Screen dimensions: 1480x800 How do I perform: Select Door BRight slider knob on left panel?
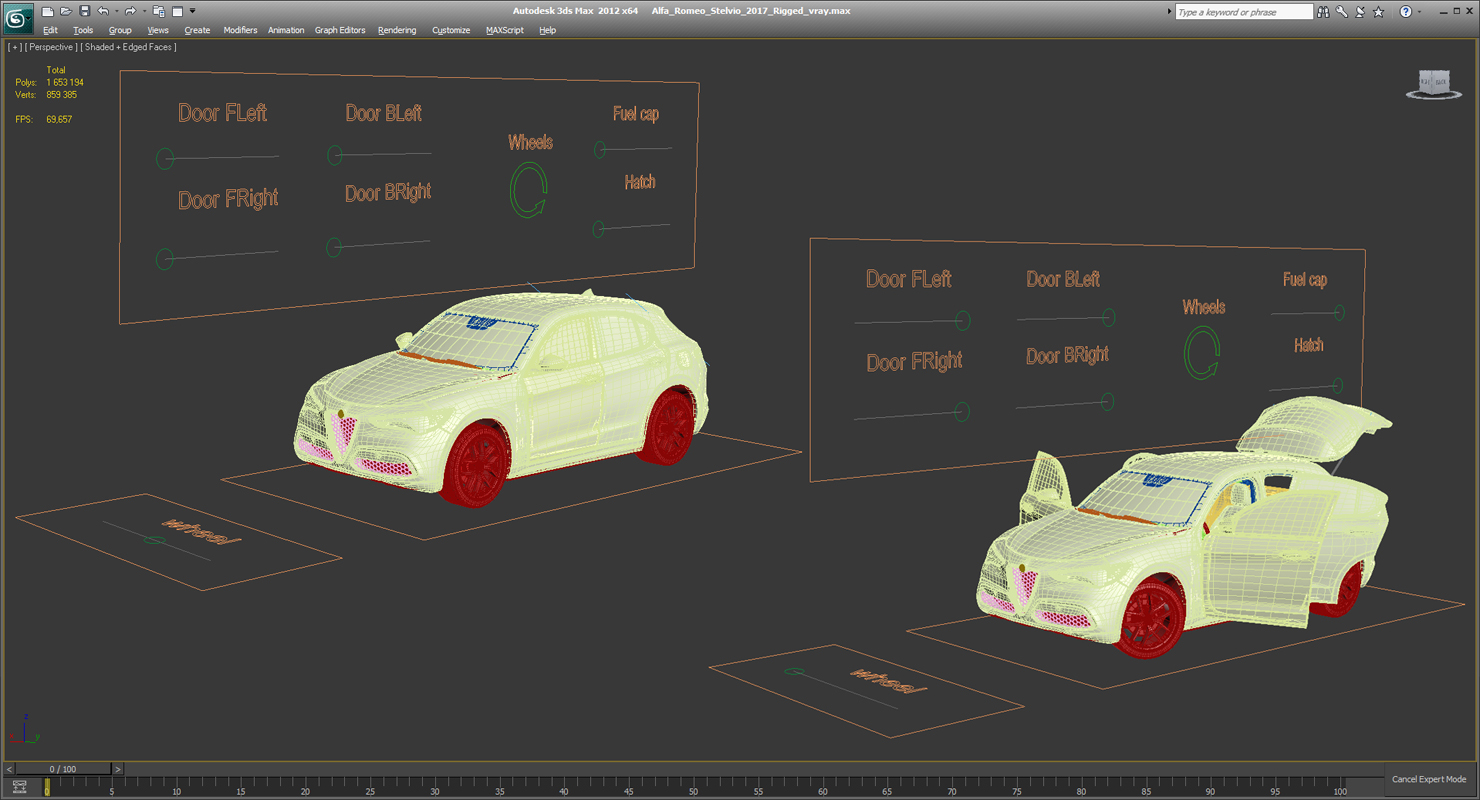tap(335, 247)
